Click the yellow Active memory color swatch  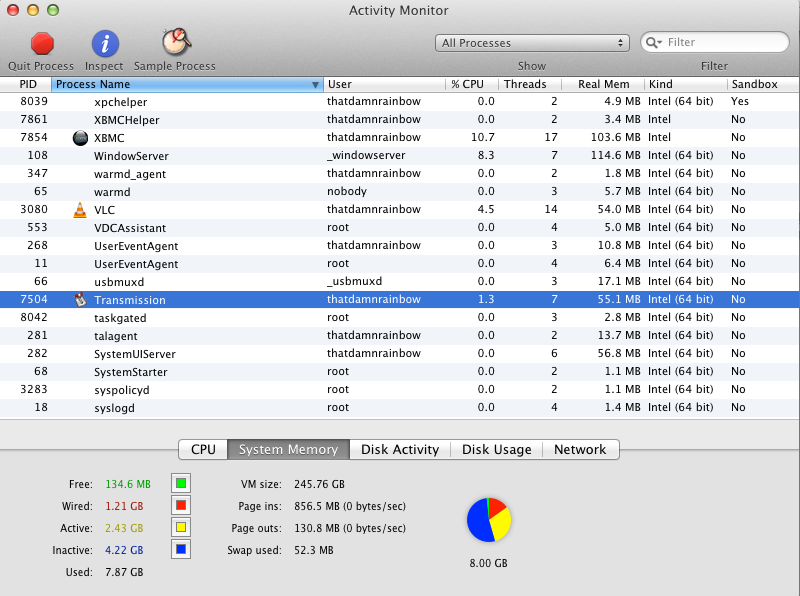[x=181, y=527]
